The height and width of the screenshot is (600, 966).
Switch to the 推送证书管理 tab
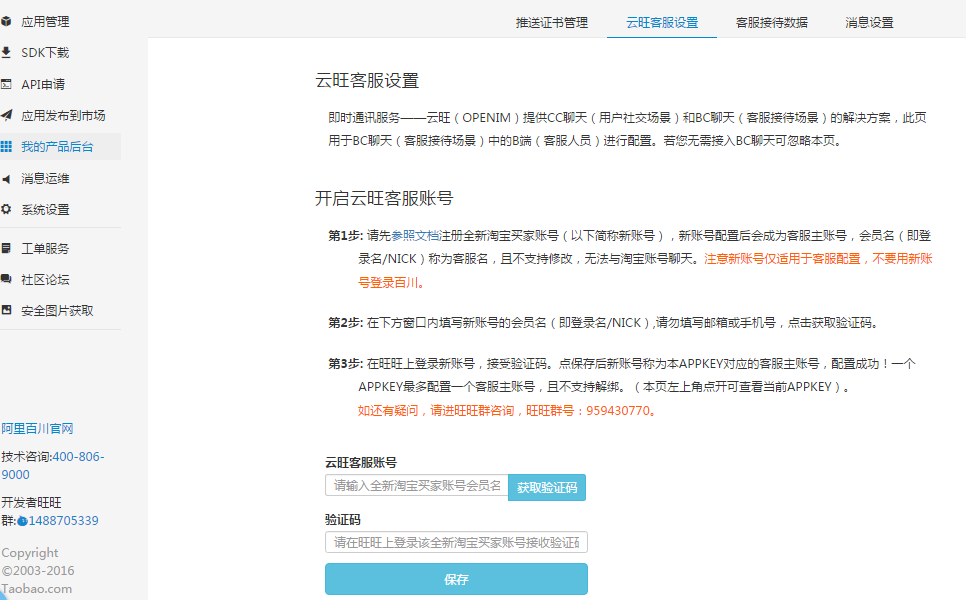pos(551,23)
